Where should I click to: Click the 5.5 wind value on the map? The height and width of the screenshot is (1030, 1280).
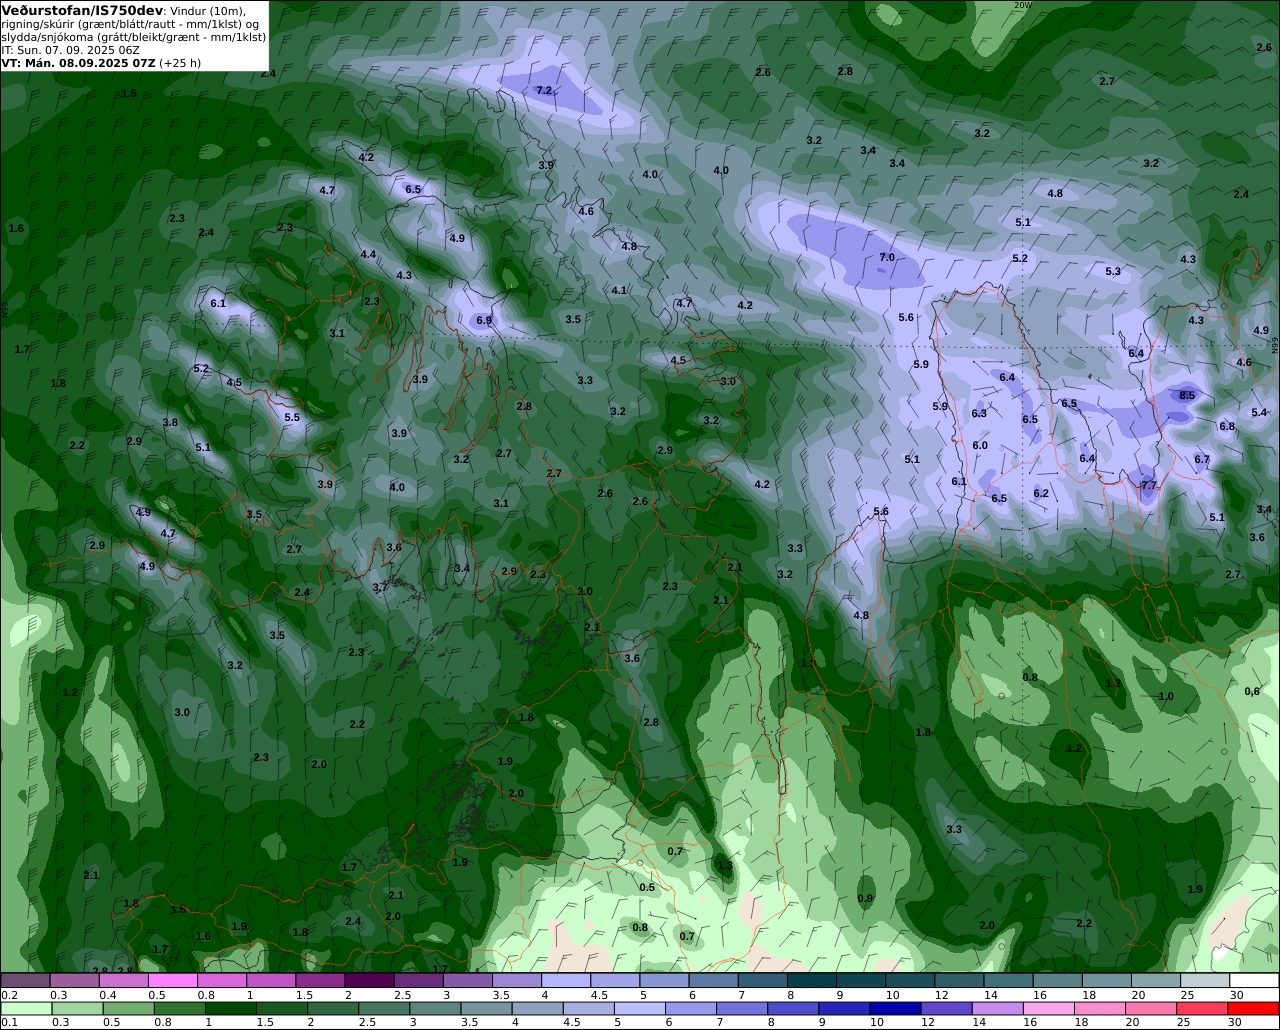292,417
